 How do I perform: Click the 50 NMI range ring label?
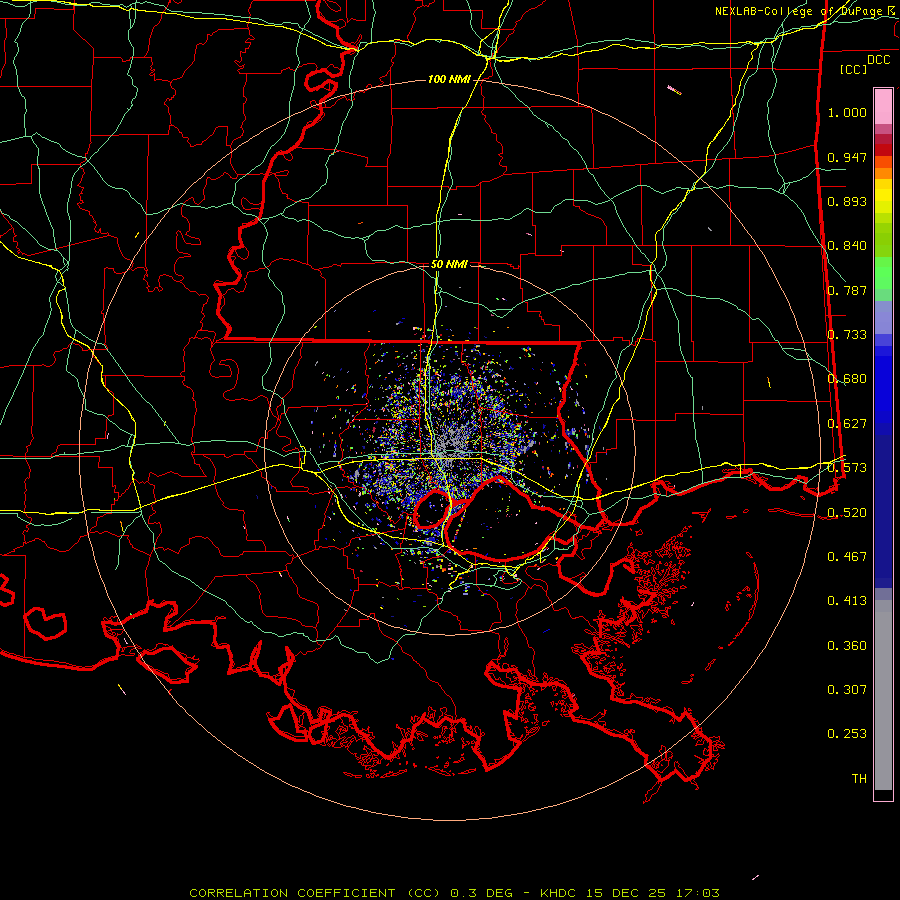(x=449, y=264)
